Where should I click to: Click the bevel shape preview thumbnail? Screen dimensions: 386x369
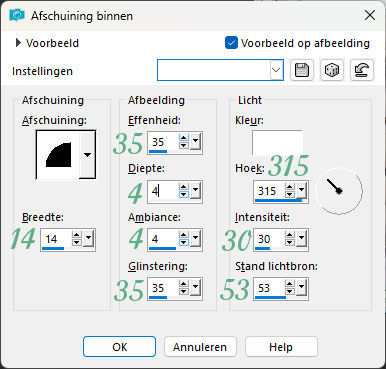pos(58,155)
